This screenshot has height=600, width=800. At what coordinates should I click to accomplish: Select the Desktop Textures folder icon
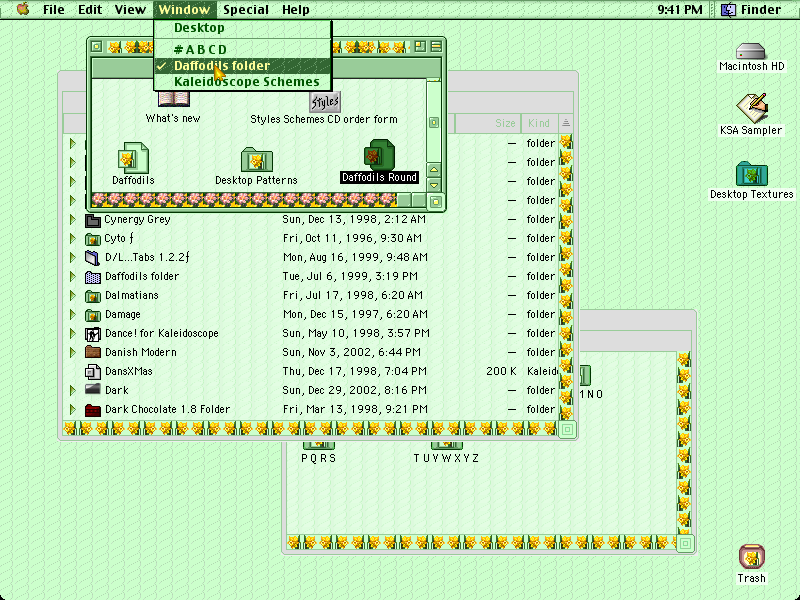point(752,173)
